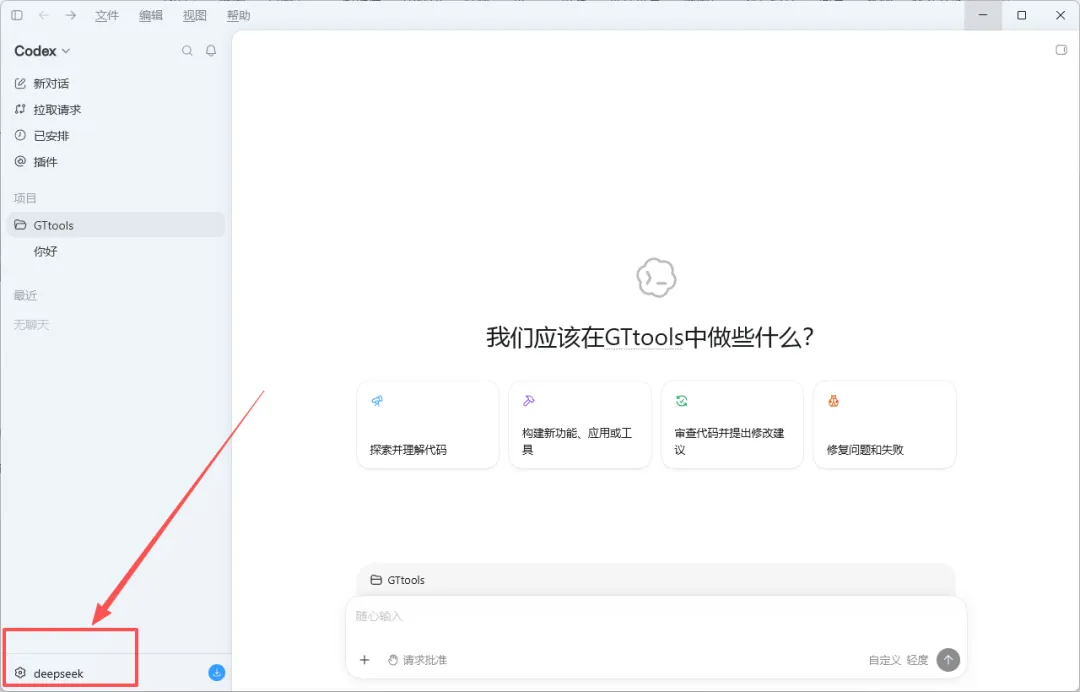Toggle the right panel icon
Screen dimensions: 1080x692
coord(1061,50)
